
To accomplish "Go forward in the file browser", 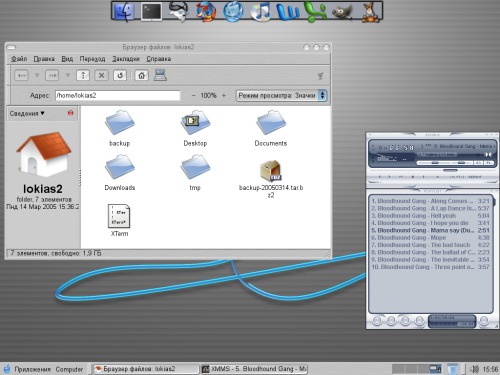I will pyautogui.click(x=52, y=75).
